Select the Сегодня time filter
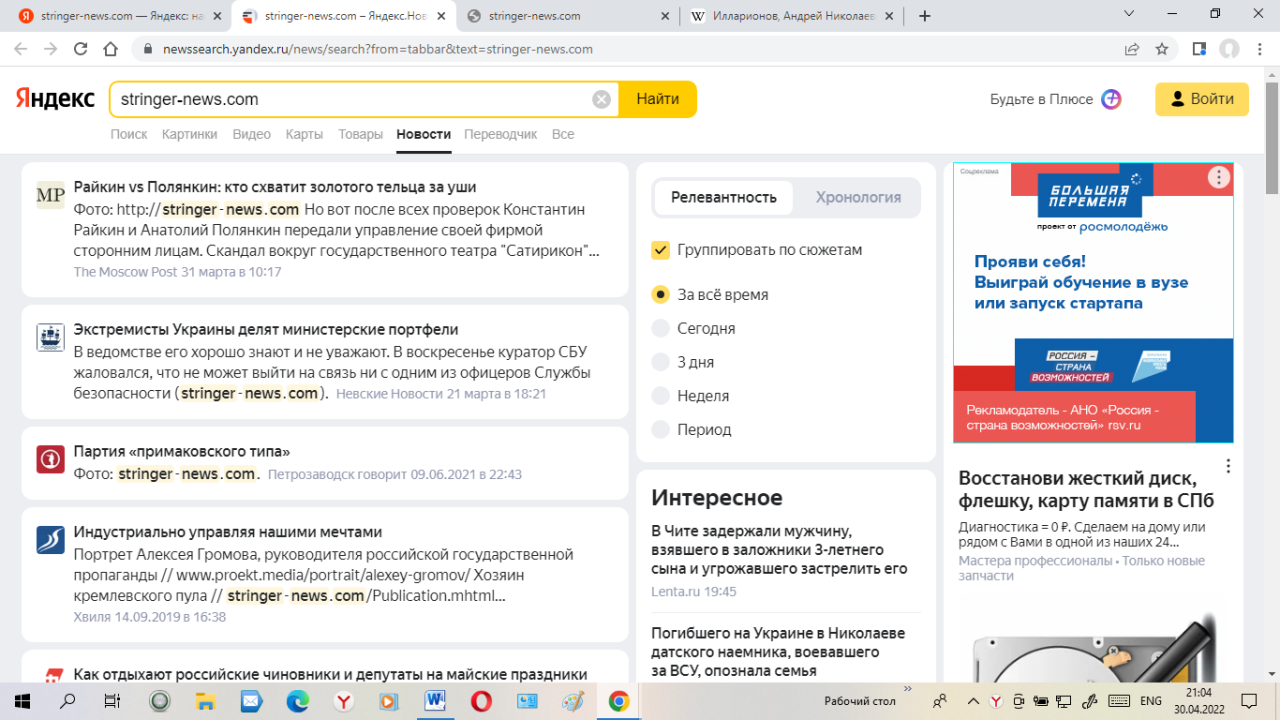The height and width of the screenshot is (720, 1280). pyautogui.click(x=660, y=328)
